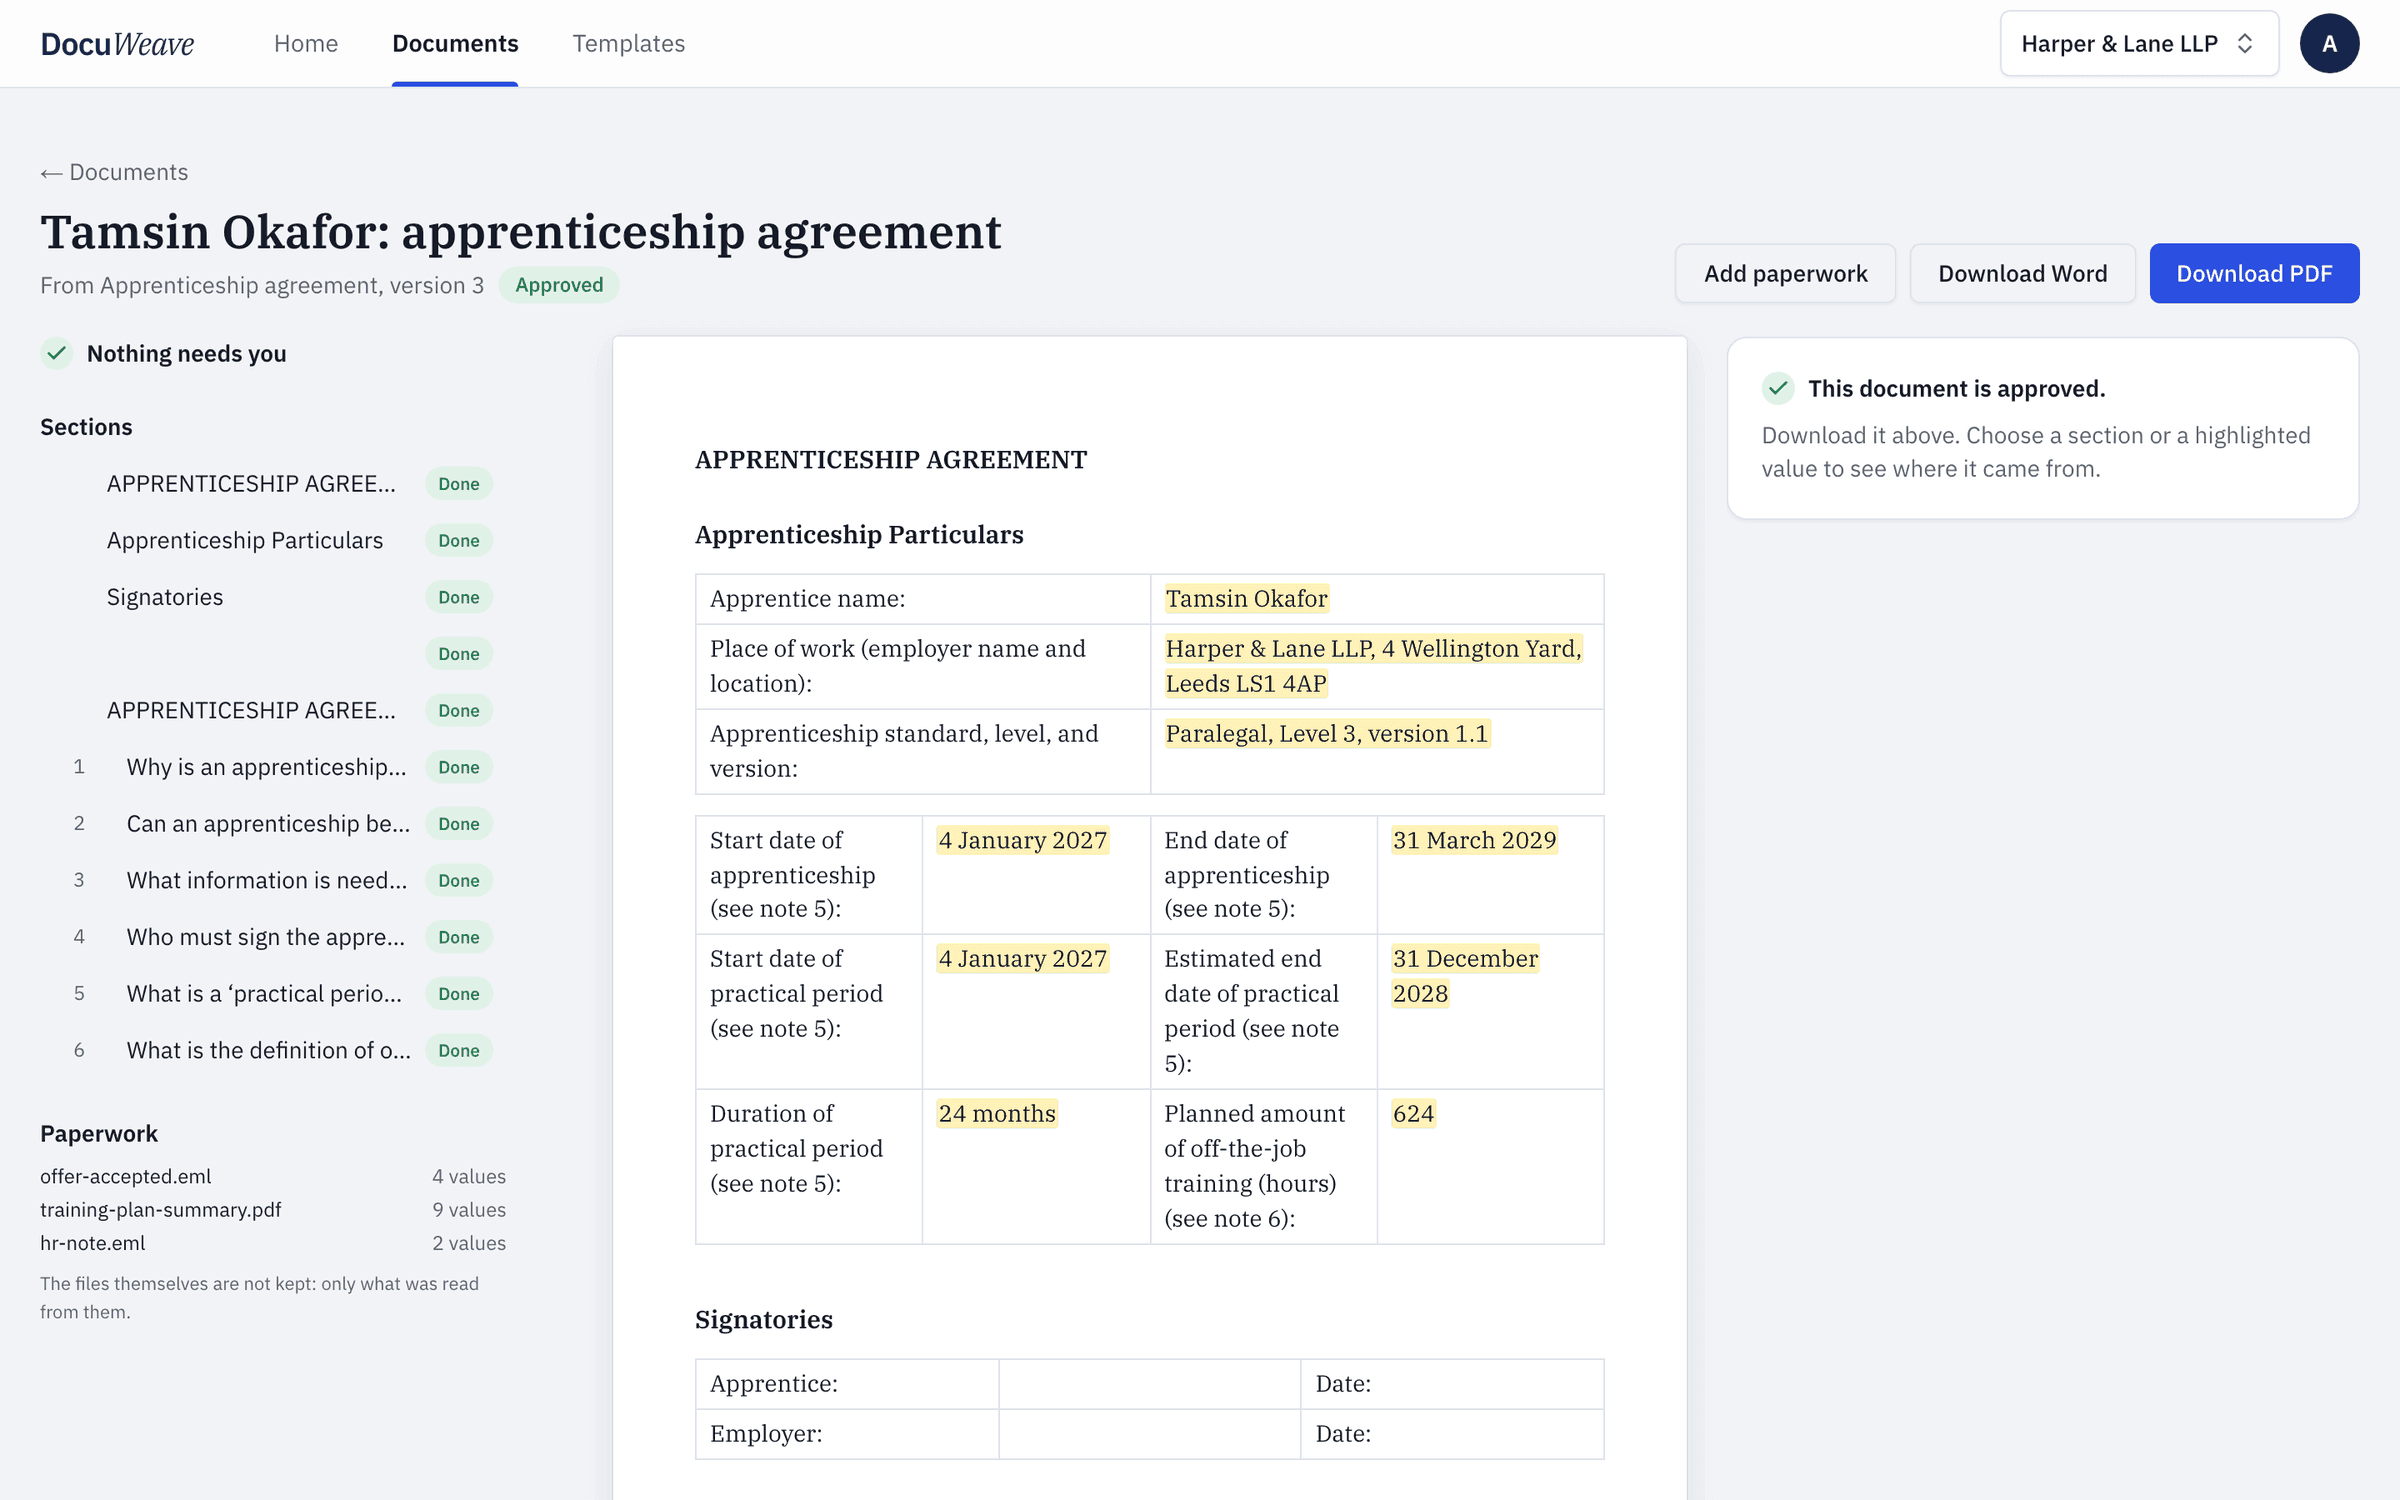2400x1500 pixels.
Task: Click the Add paperwork button
Action: pos(1785,273)
